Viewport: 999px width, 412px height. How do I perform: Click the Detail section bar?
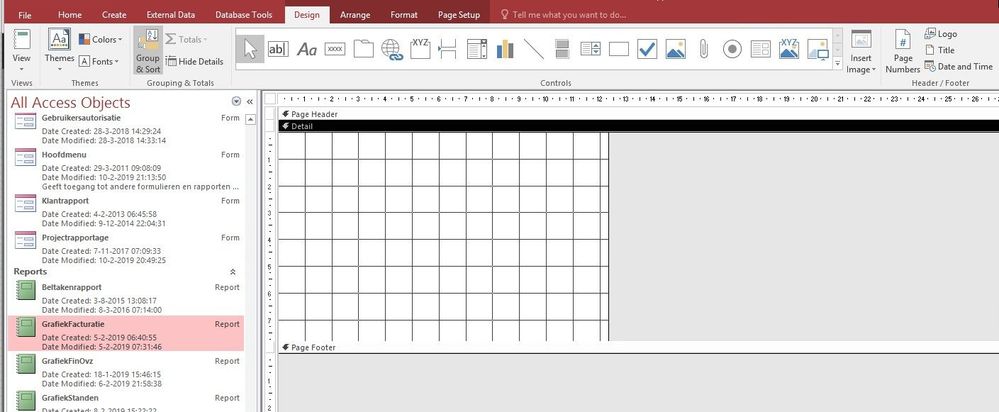638,126
